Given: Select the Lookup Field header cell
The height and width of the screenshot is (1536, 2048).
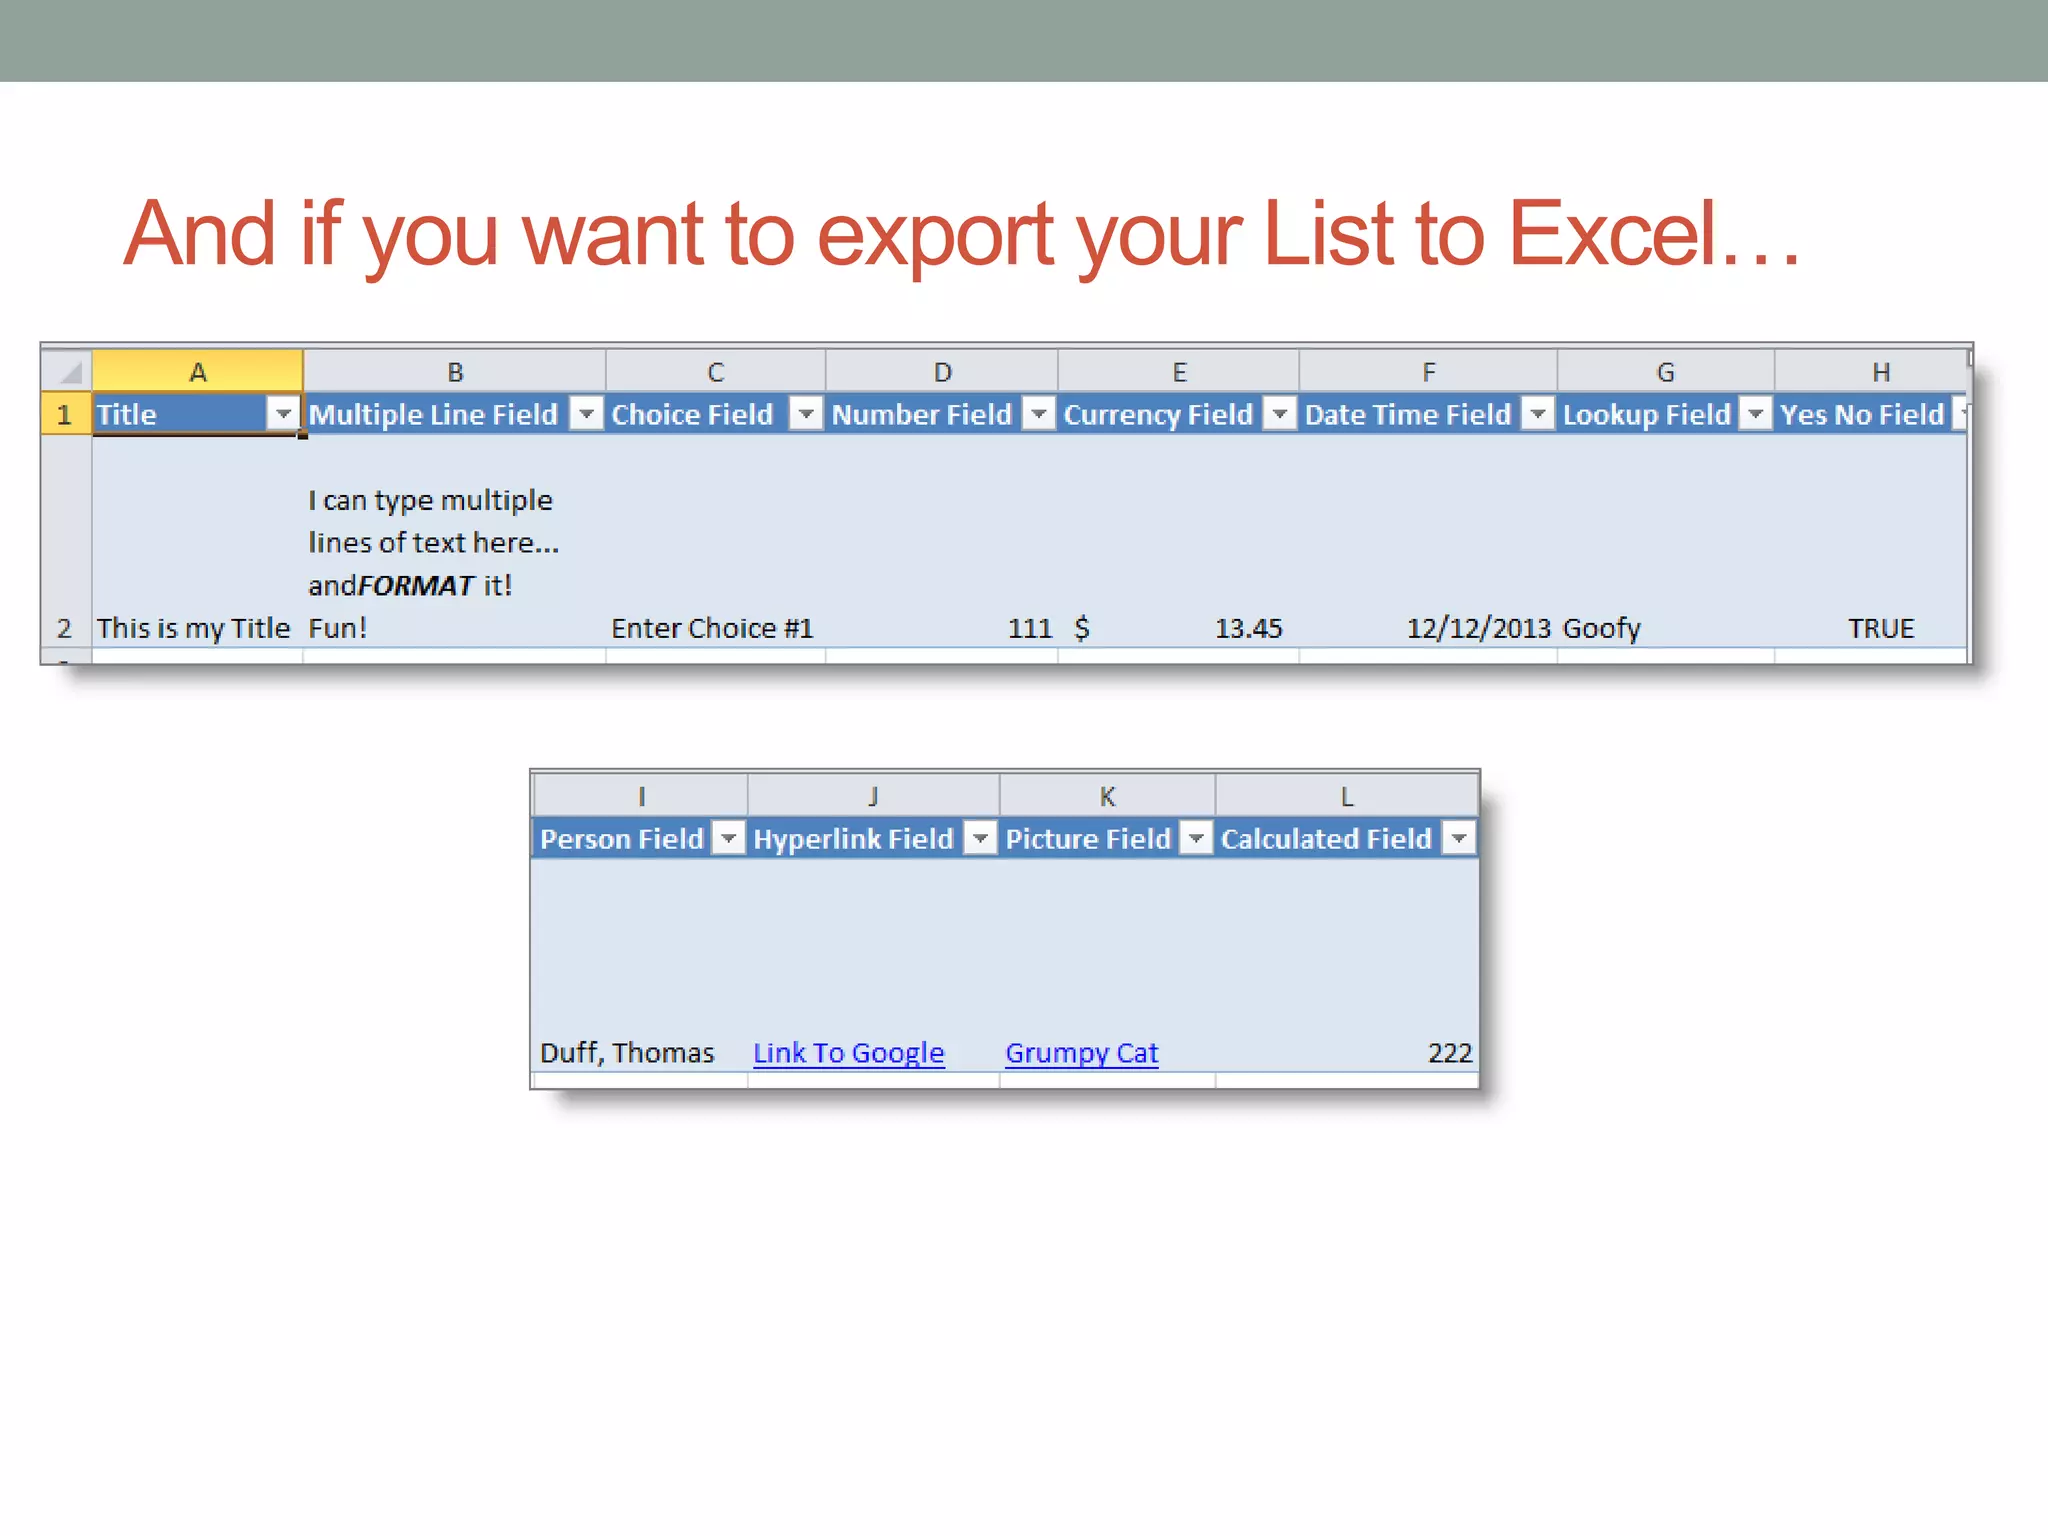Looking at the screenshot, I should coord(1666,414).
